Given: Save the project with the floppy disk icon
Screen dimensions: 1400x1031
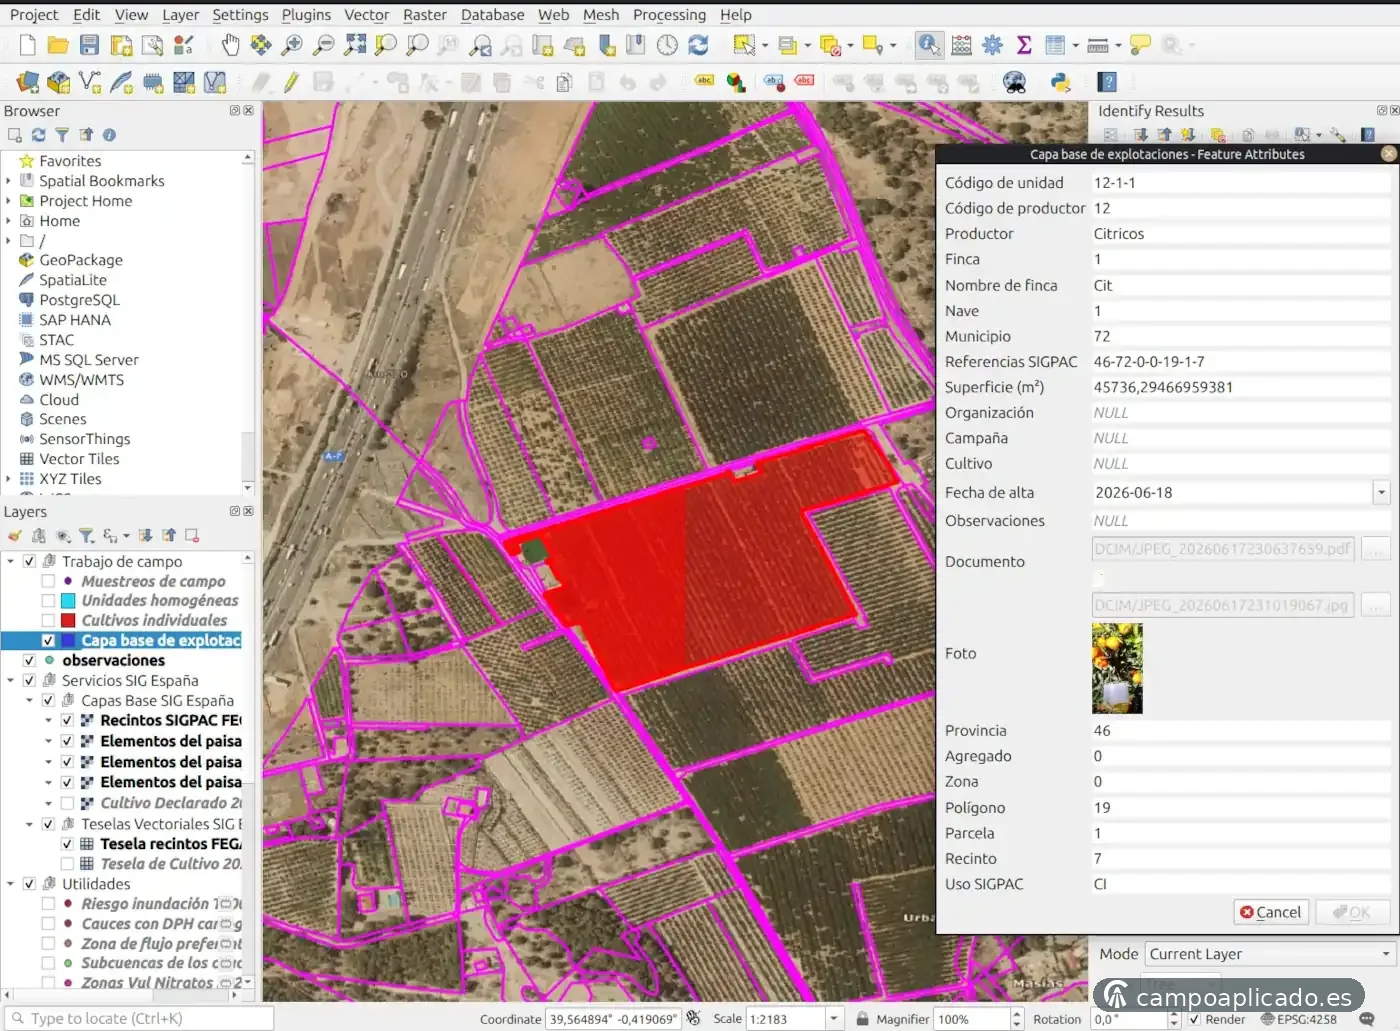Looking at the screenshot, I should [x=89, y=45].
